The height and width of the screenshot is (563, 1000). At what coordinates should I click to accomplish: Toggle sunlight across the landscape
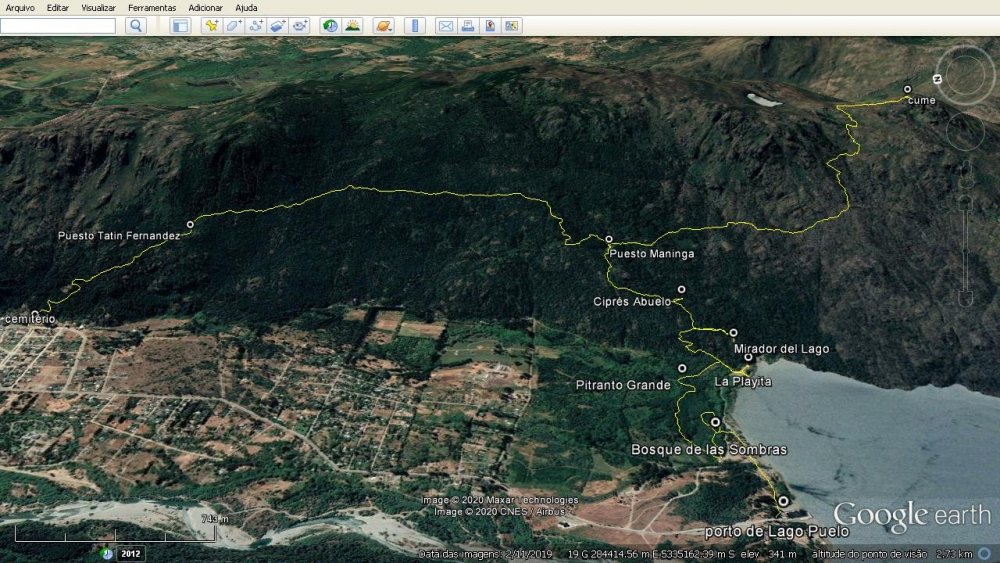coord(352,26)
